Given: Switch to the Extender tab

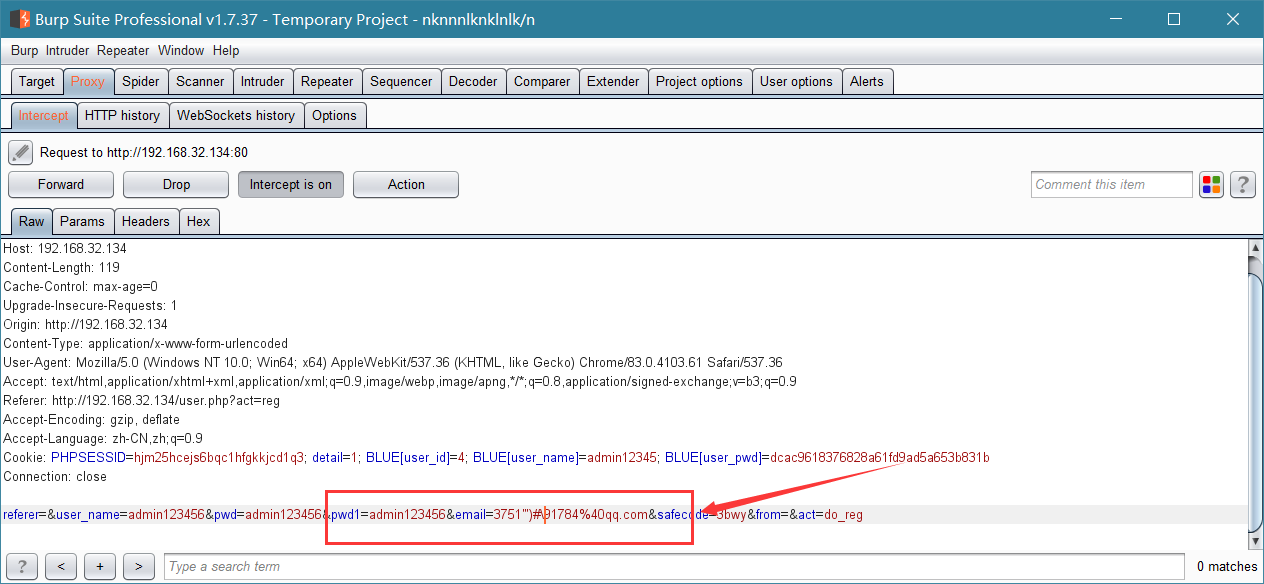Looking at the screenshot, I should [x=613, y=82].
